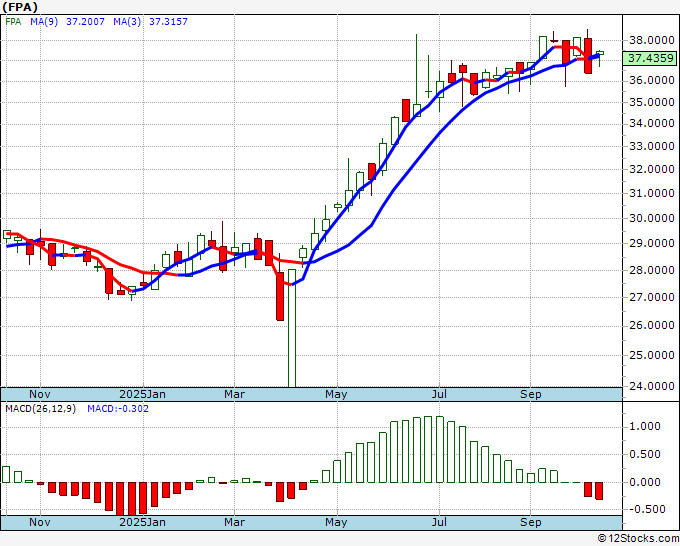Click the 28.0000 price axis label
This screenshot has height=546, width=680.
coord(651,271)
